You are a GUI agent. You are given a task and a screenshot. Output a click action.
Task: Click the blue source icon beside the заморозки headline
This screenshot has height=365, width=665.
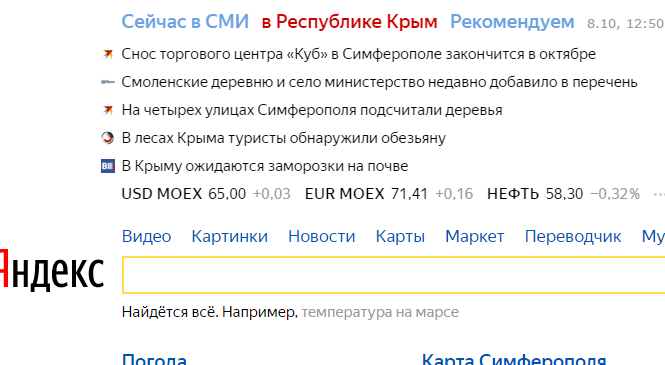click(108, 166)
